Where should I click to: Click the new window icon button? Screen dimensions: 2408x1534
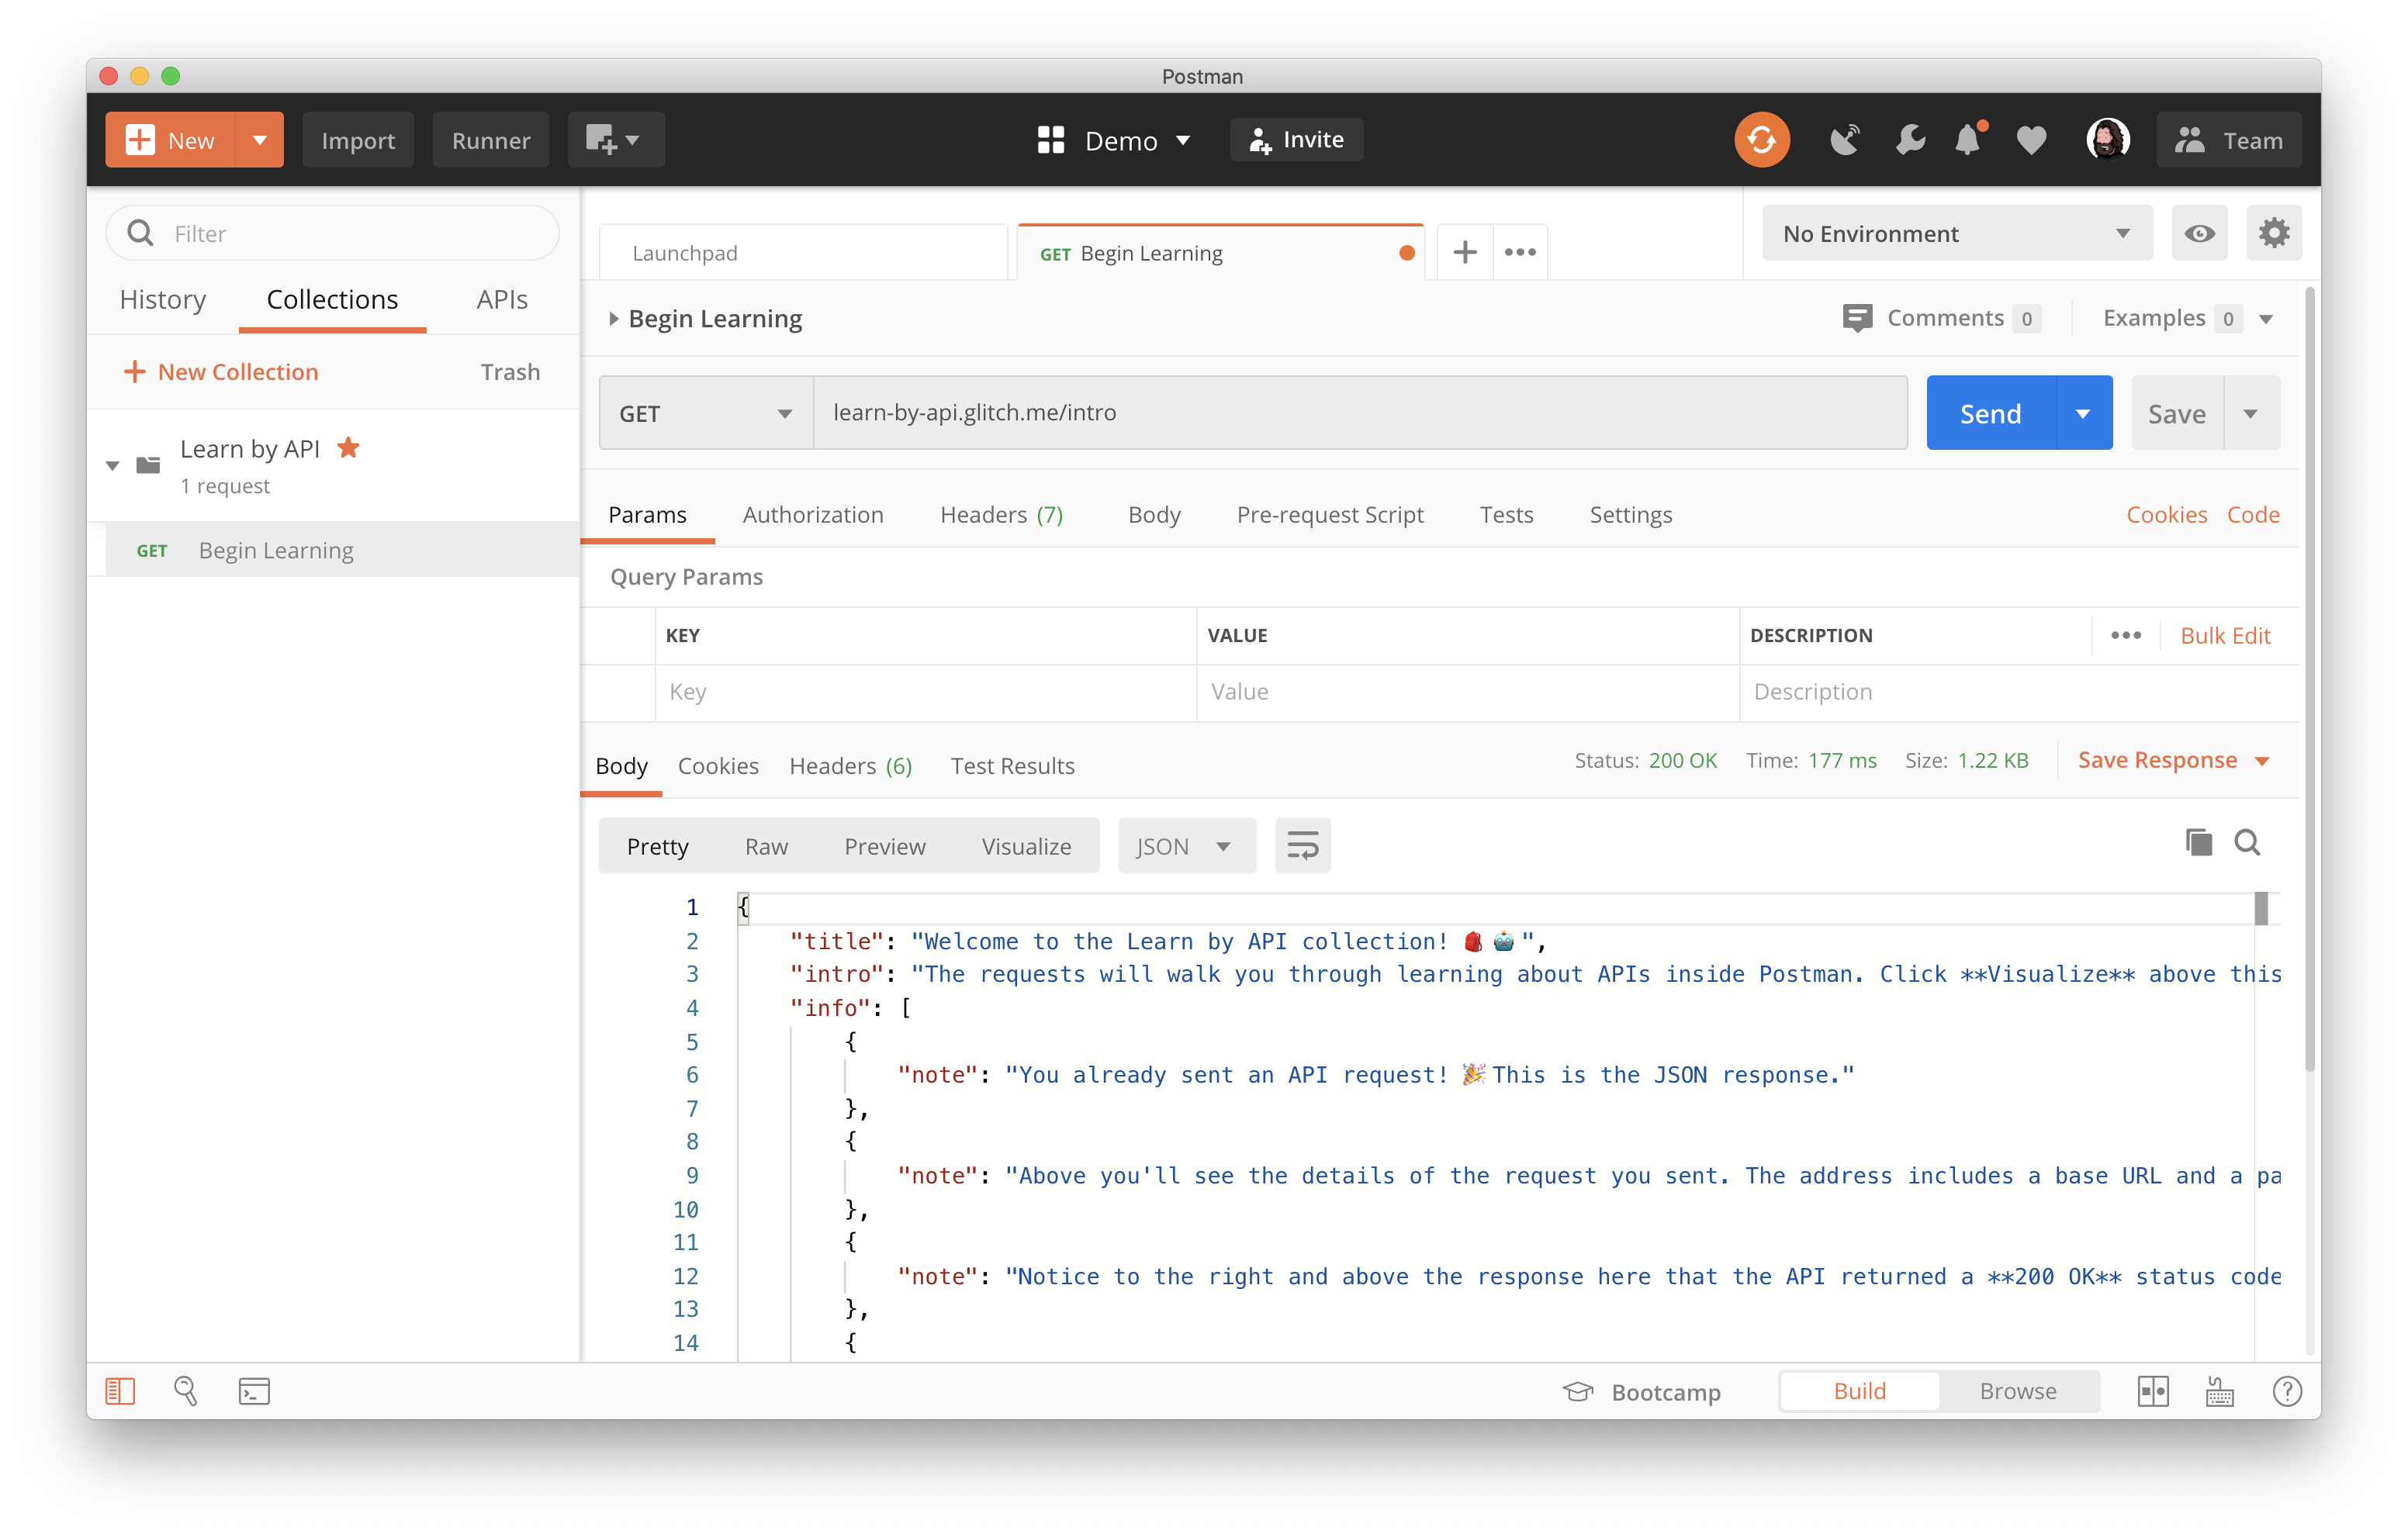[x=616, y=140]
